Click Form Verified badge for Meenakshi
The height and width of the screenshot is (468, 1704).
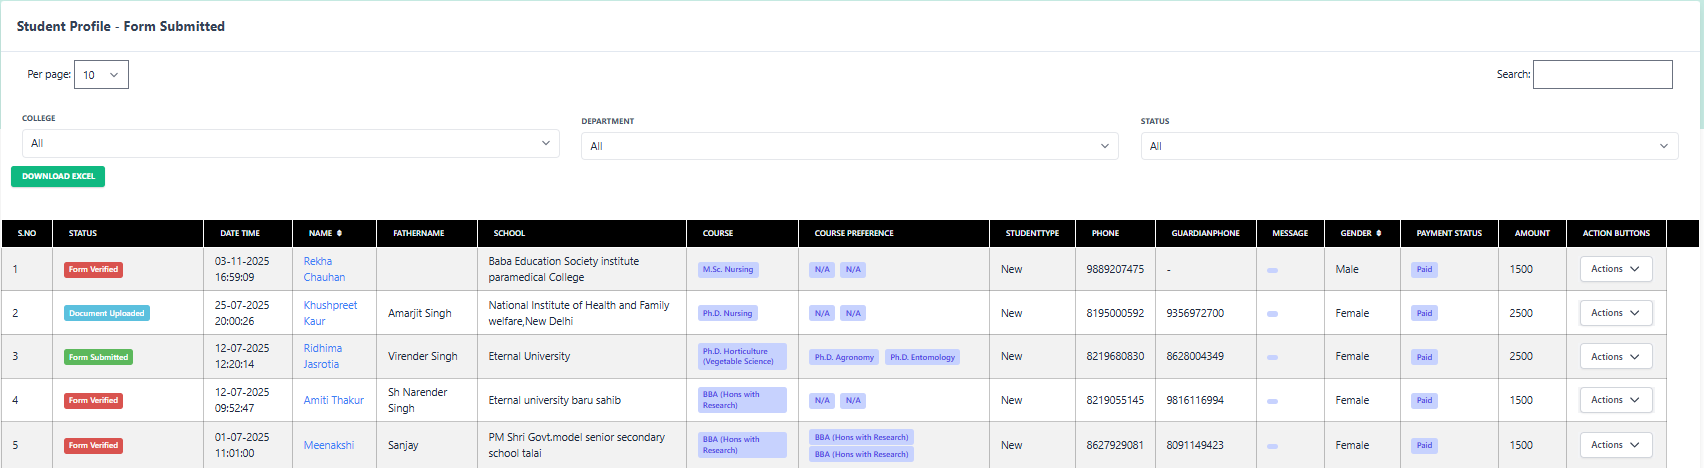93,445
